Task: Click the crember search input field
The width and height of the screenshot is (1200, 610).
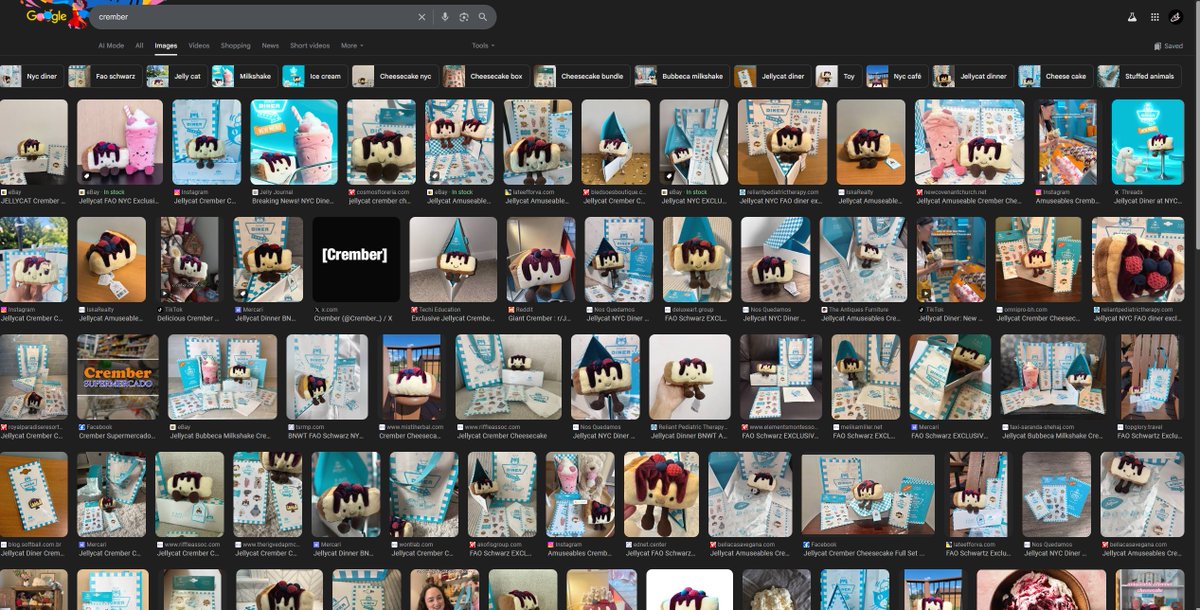Action: (252, 17)
